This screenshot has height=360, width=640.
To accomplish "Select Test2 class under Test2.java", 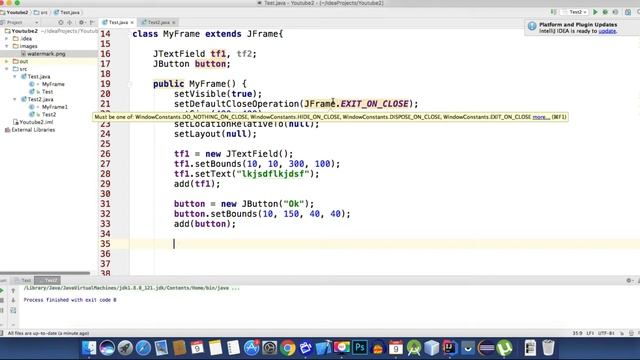I will tap(49, 115).
